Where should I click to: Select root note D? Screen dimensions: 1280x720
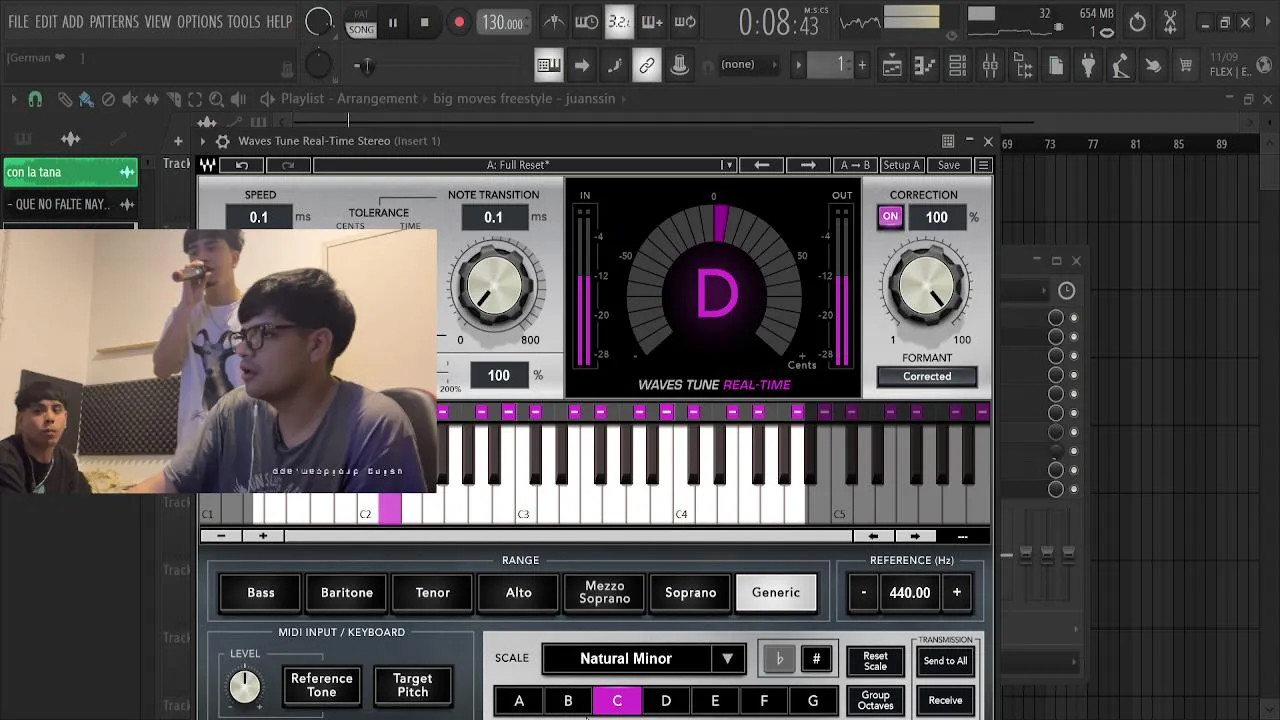666,702
